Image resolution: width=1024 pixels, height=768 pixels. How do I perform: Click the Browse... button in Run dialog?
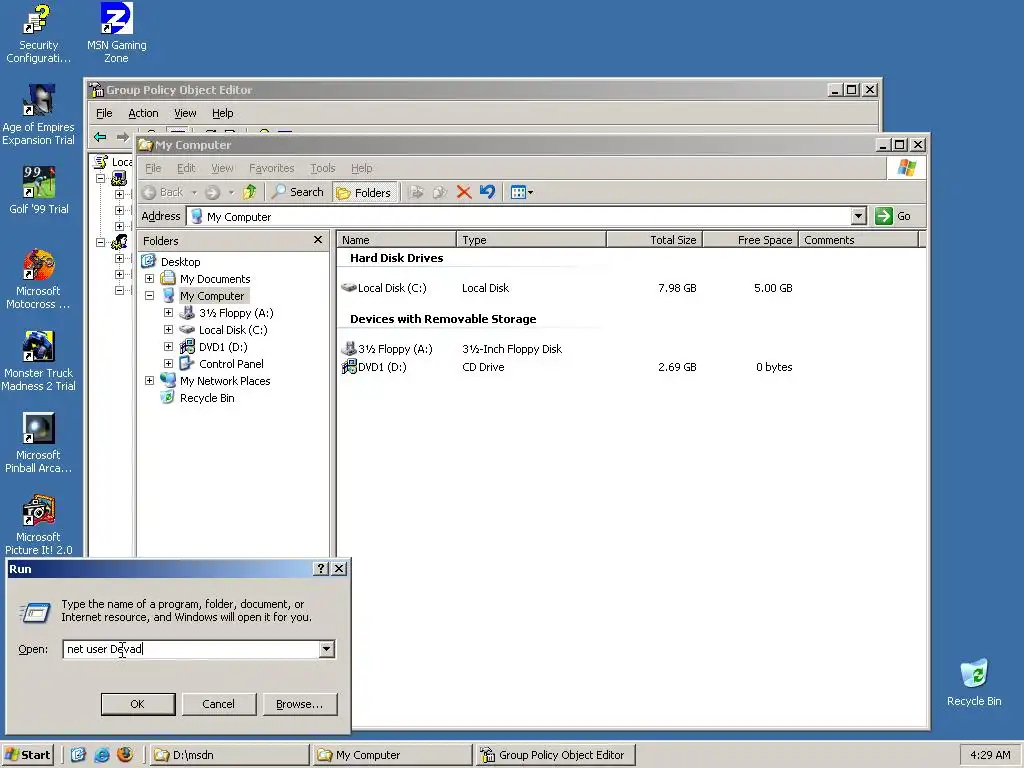(300, 704)
